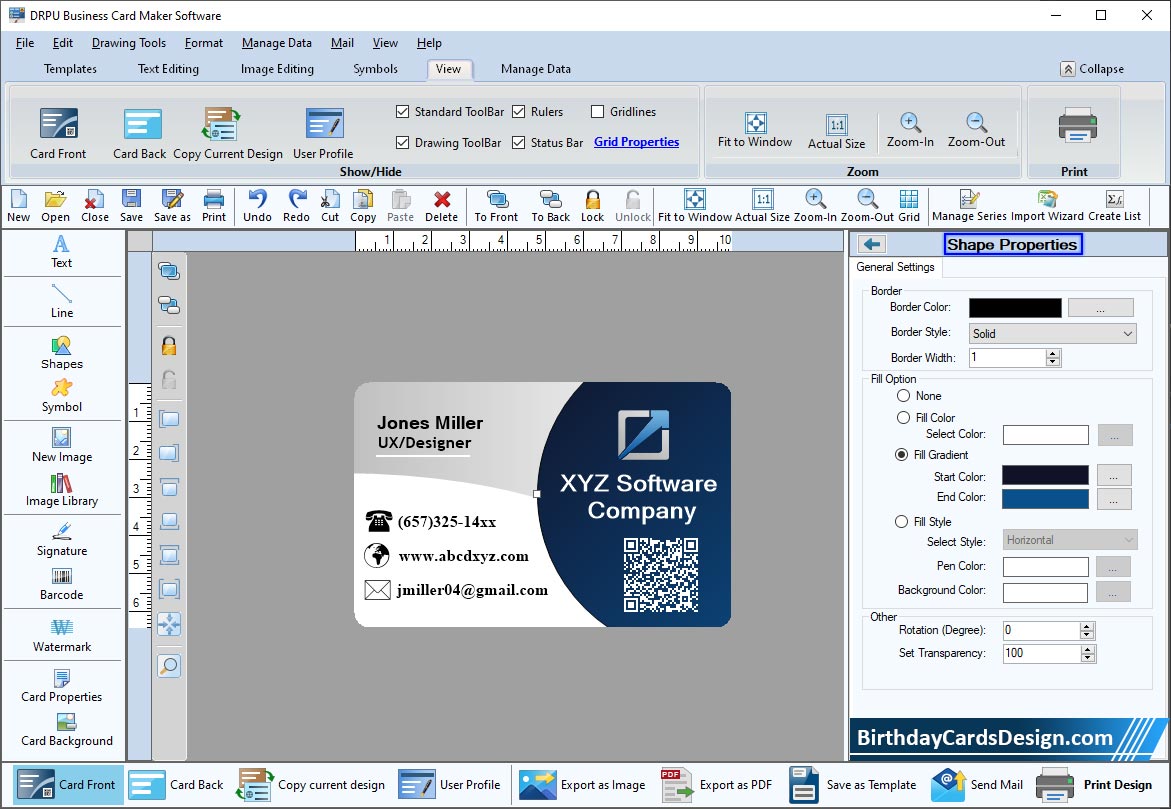Click the ribbon Print icon
Viewport: 1171px width, 809px height.
tap(1077, 125)
